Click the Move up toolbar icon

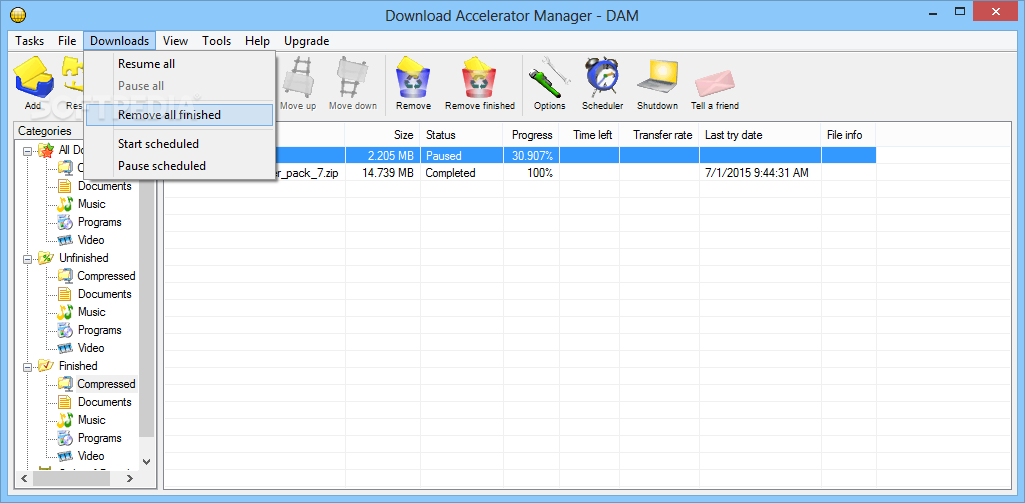pos(297,78)
